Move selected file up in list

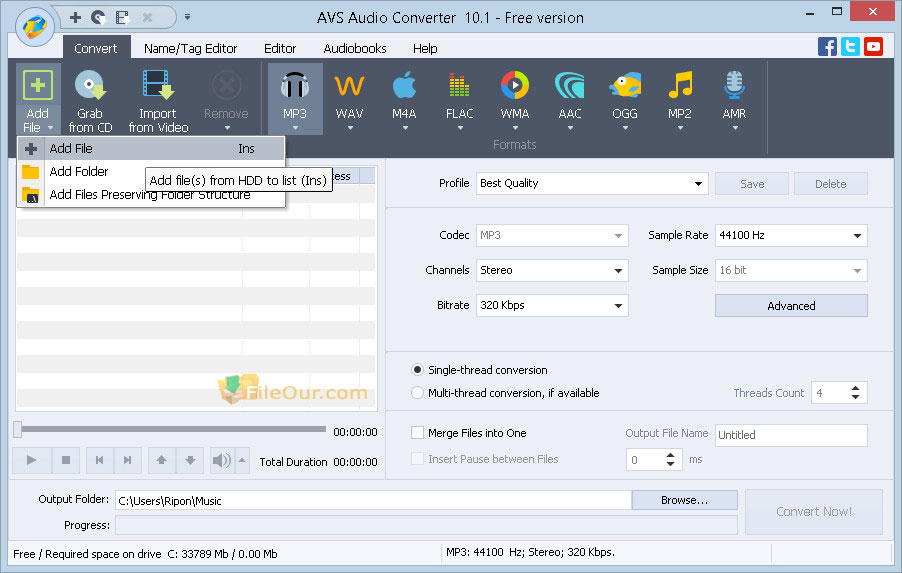[x=162, y=460]
